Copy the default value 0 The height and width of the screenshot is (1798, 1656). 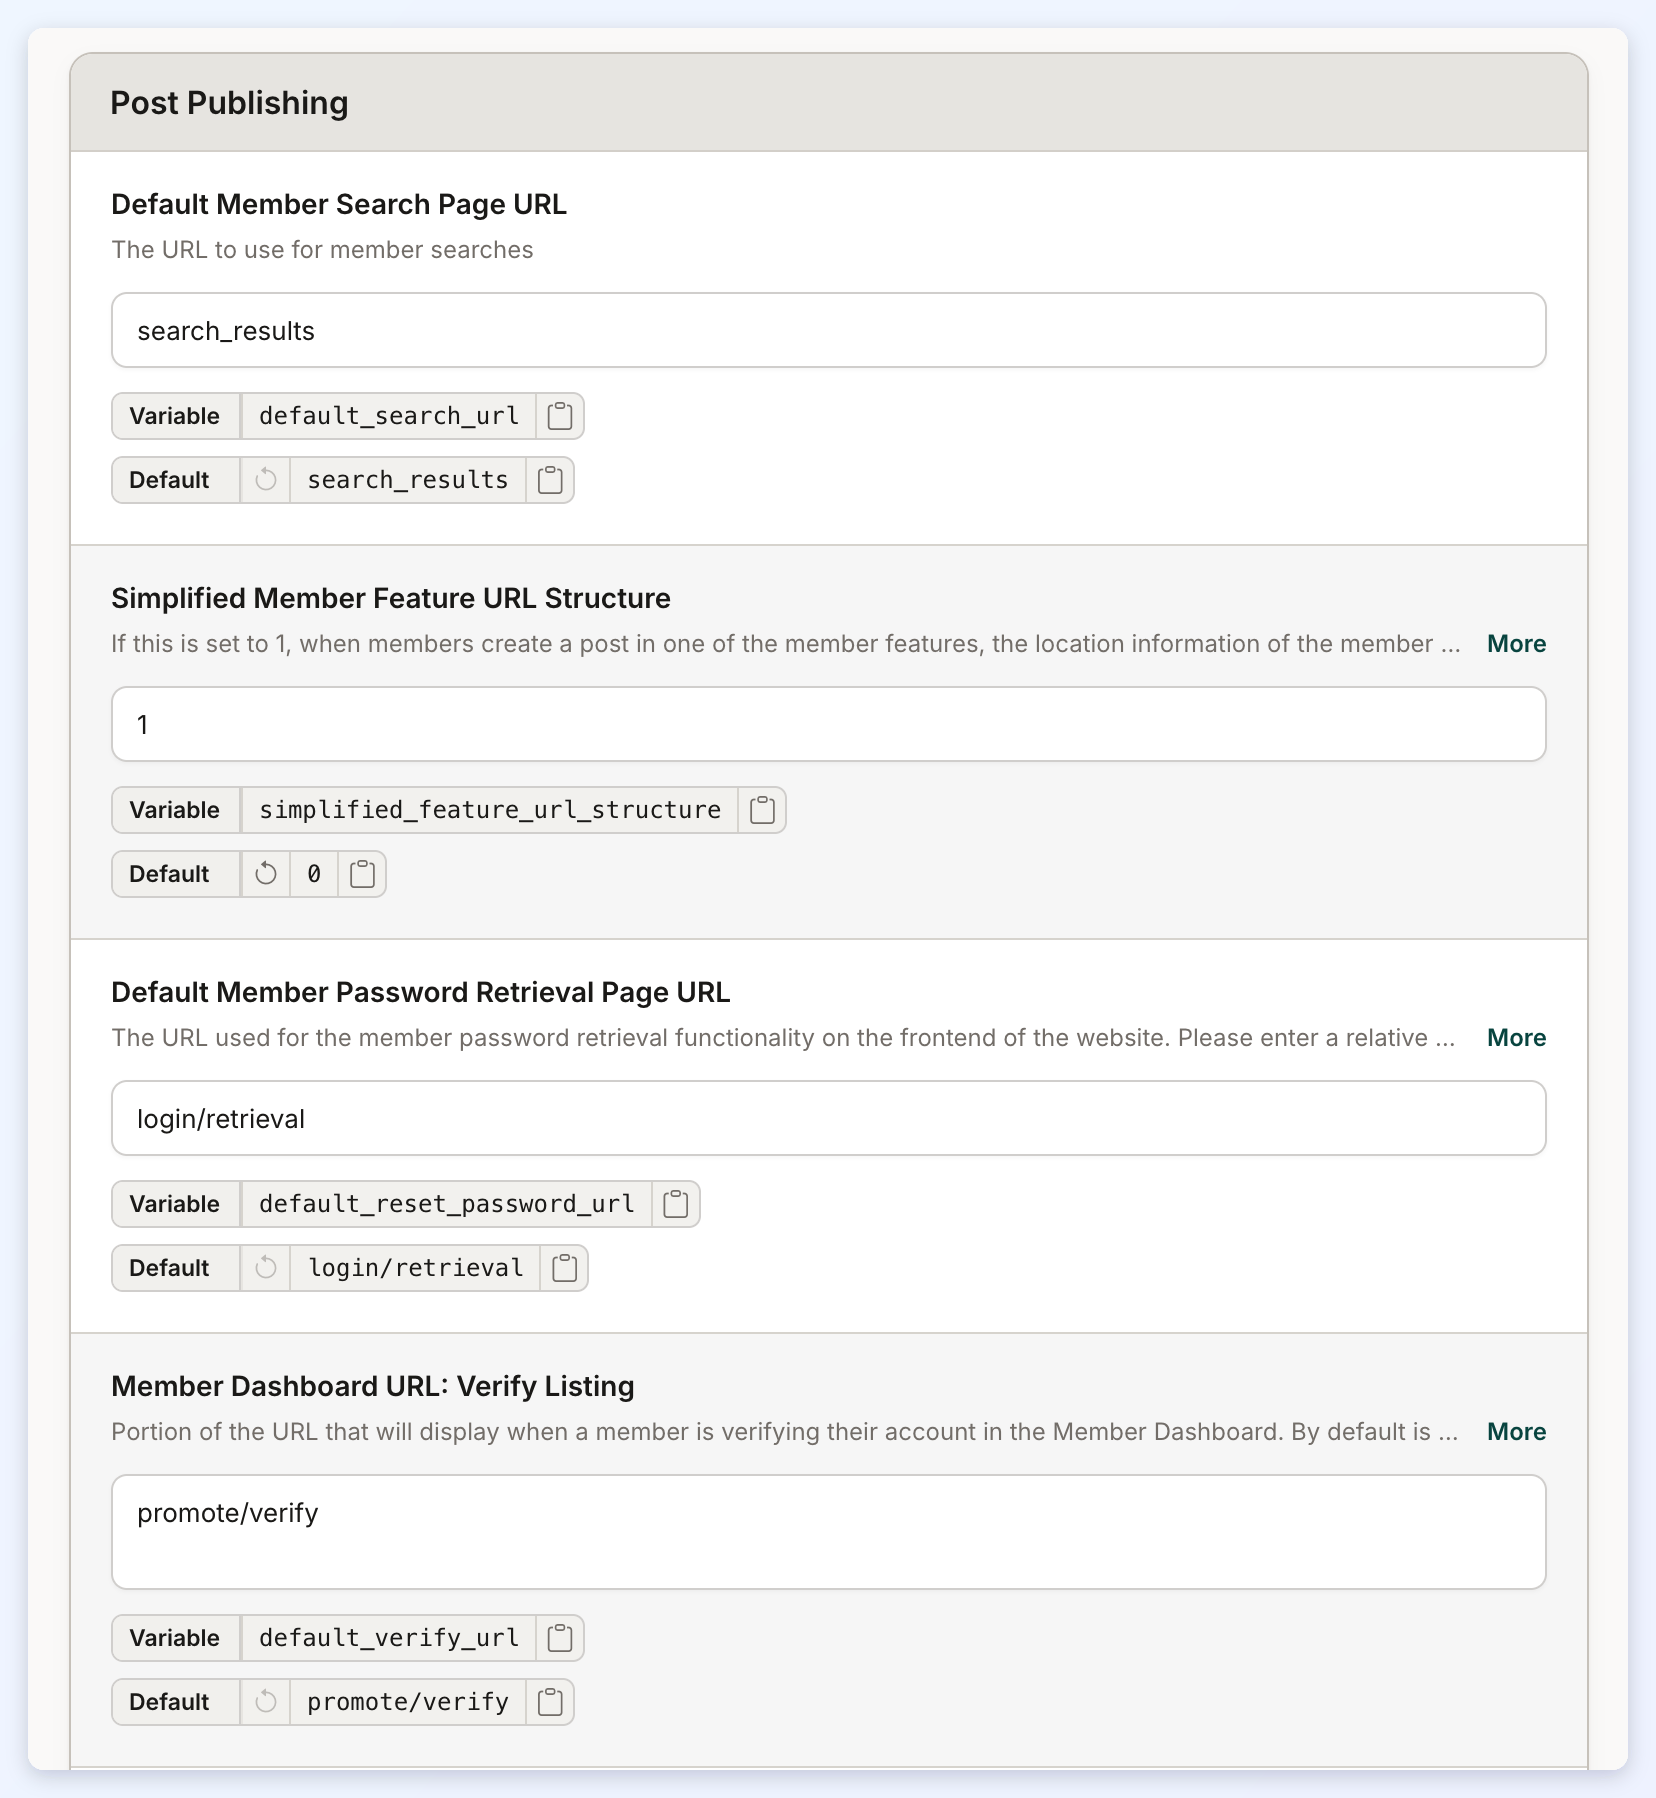[x=362, y=874]
